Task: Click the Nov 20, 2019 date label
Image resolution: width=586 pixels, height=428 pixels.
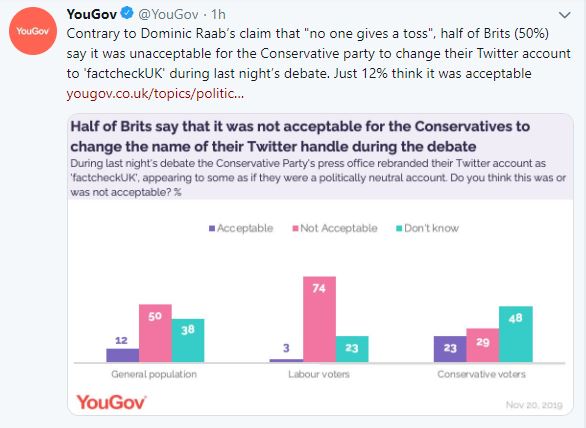Action: pyautogui.click(x=534, y=405)
